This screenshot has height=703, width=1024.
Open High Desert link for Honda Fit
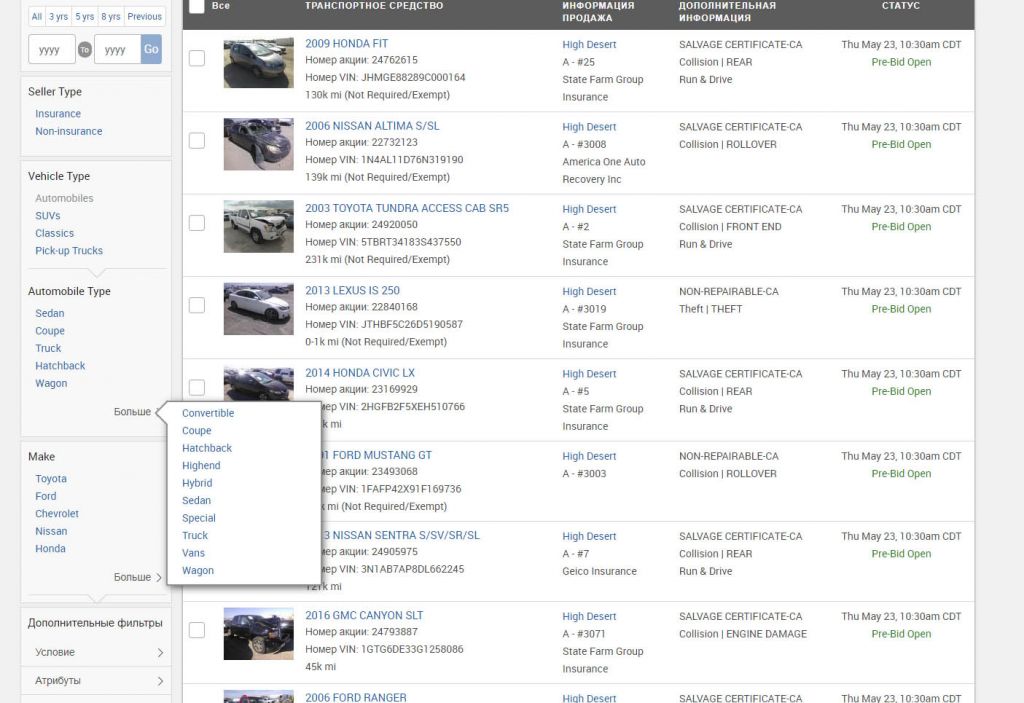(x=589, y=44)
